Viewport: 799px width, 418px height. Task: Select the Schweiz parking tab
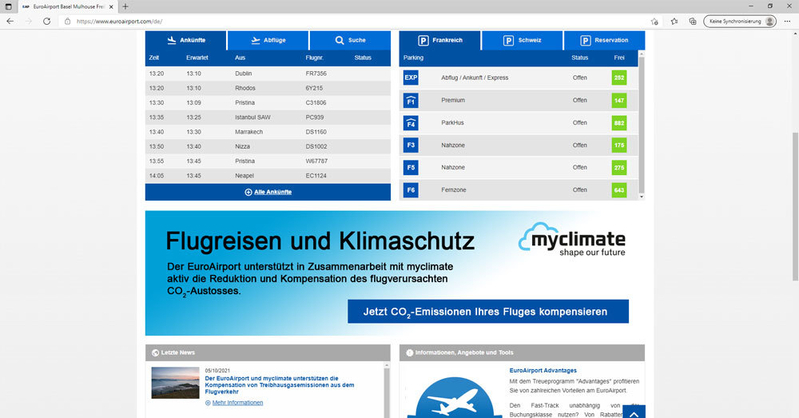click(x=522, y=40)
